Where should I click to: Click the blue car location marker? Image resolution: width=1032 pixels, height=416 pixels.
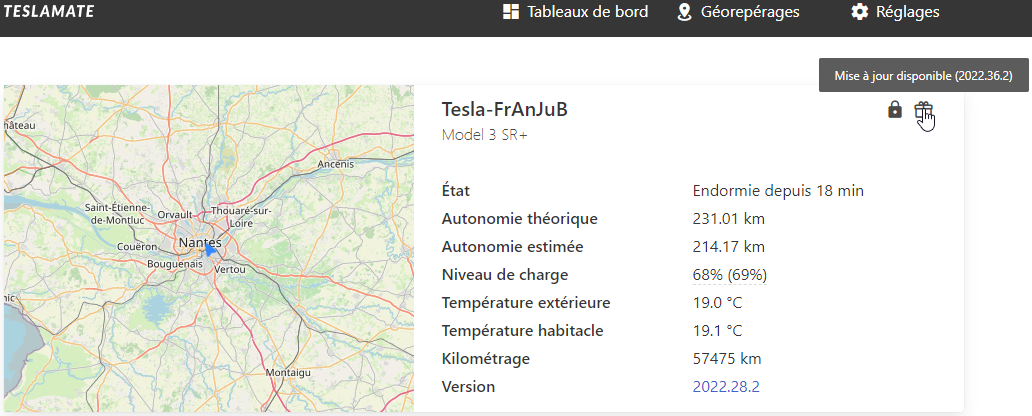(x=210, y=250)
